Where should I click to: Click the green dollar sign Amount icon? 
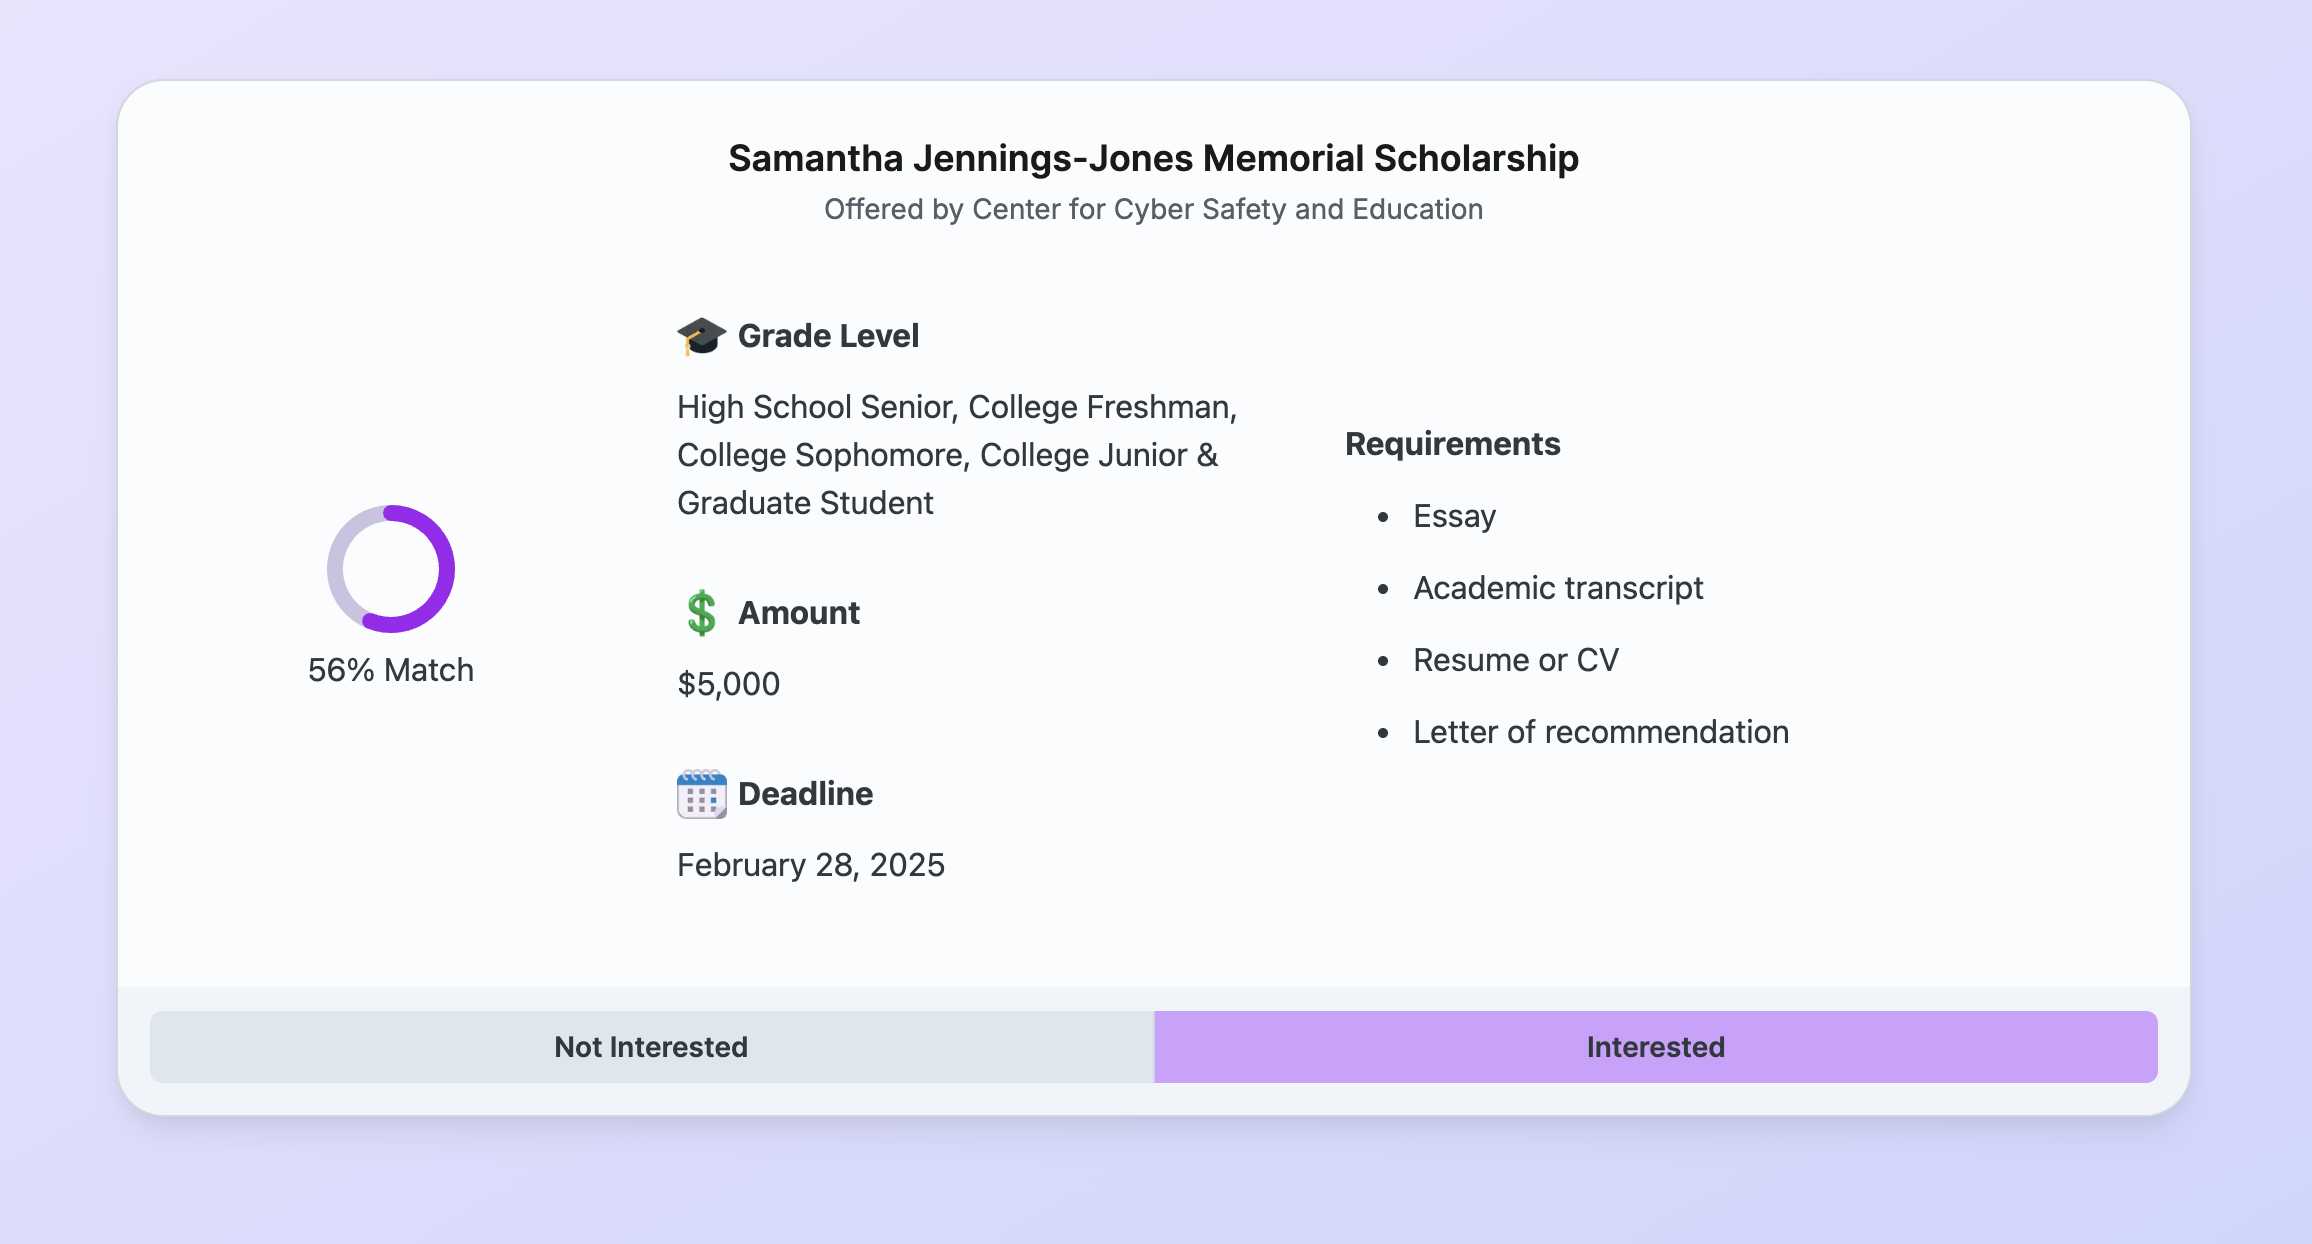pyautogui.click(x=701, y=613)
